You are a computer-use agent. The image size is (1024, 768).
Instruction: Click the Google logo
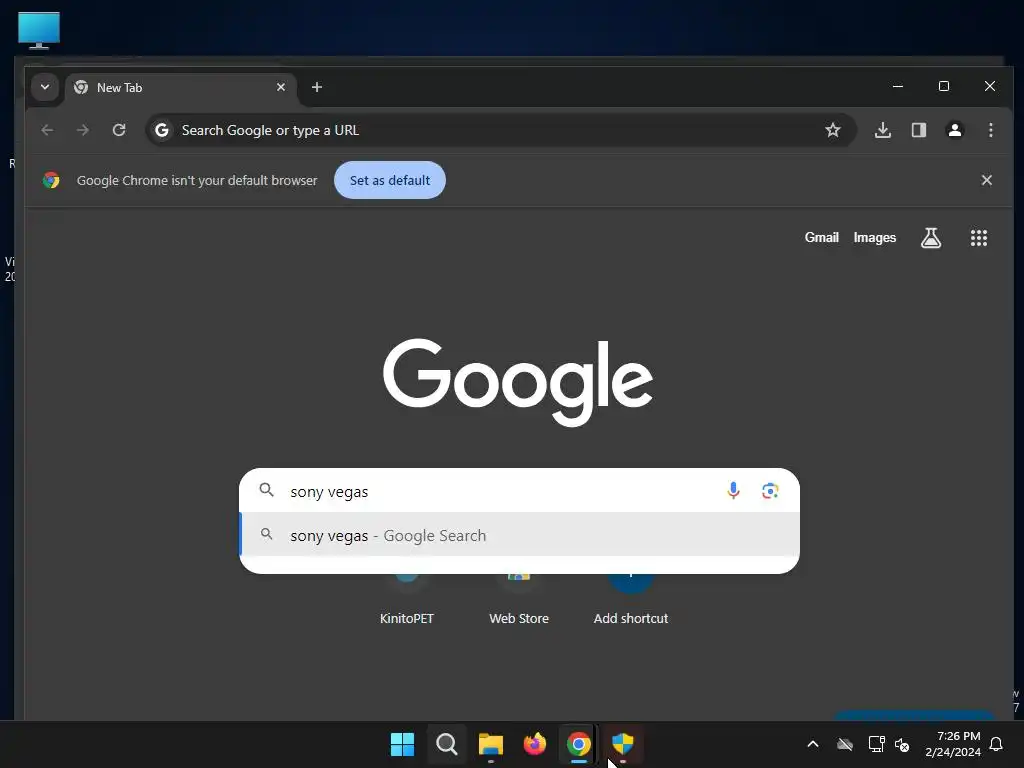[518, 382]
